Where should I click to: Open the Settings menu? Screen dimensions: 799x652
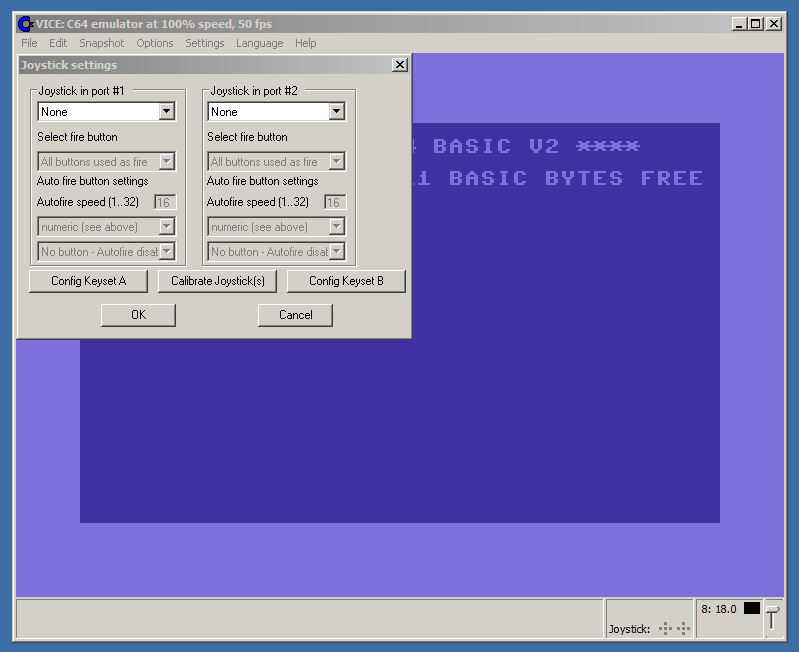point(204,43)
